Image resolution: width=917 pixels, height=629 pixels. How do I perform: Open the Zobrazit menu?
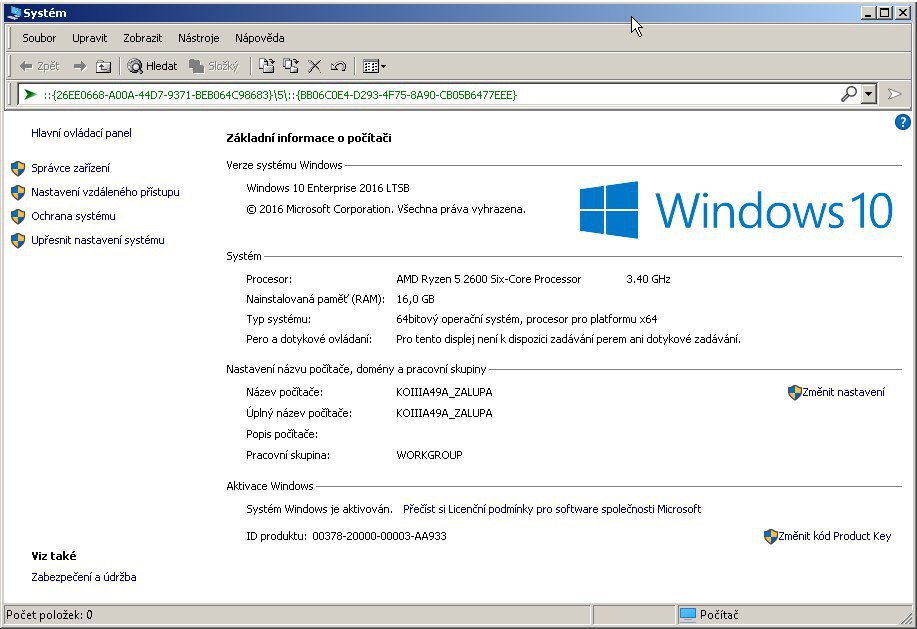pos(142,38)
